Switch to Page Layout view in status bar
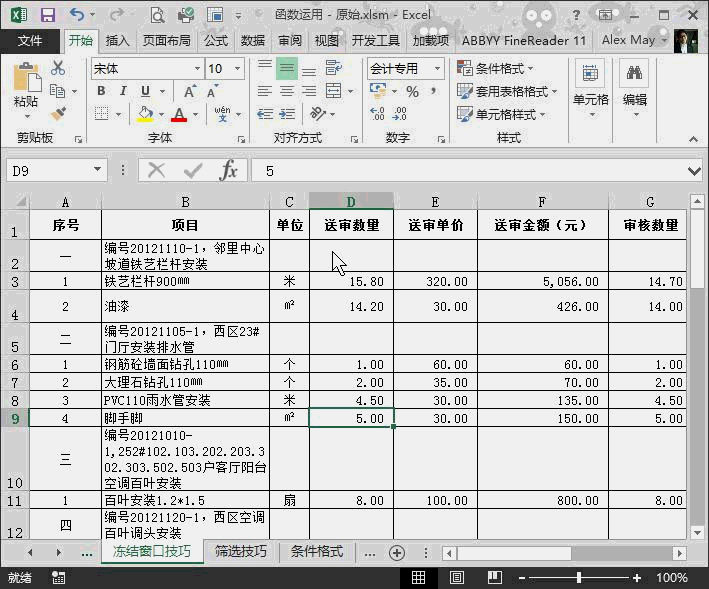709x589 pixels. coord(456,578)
